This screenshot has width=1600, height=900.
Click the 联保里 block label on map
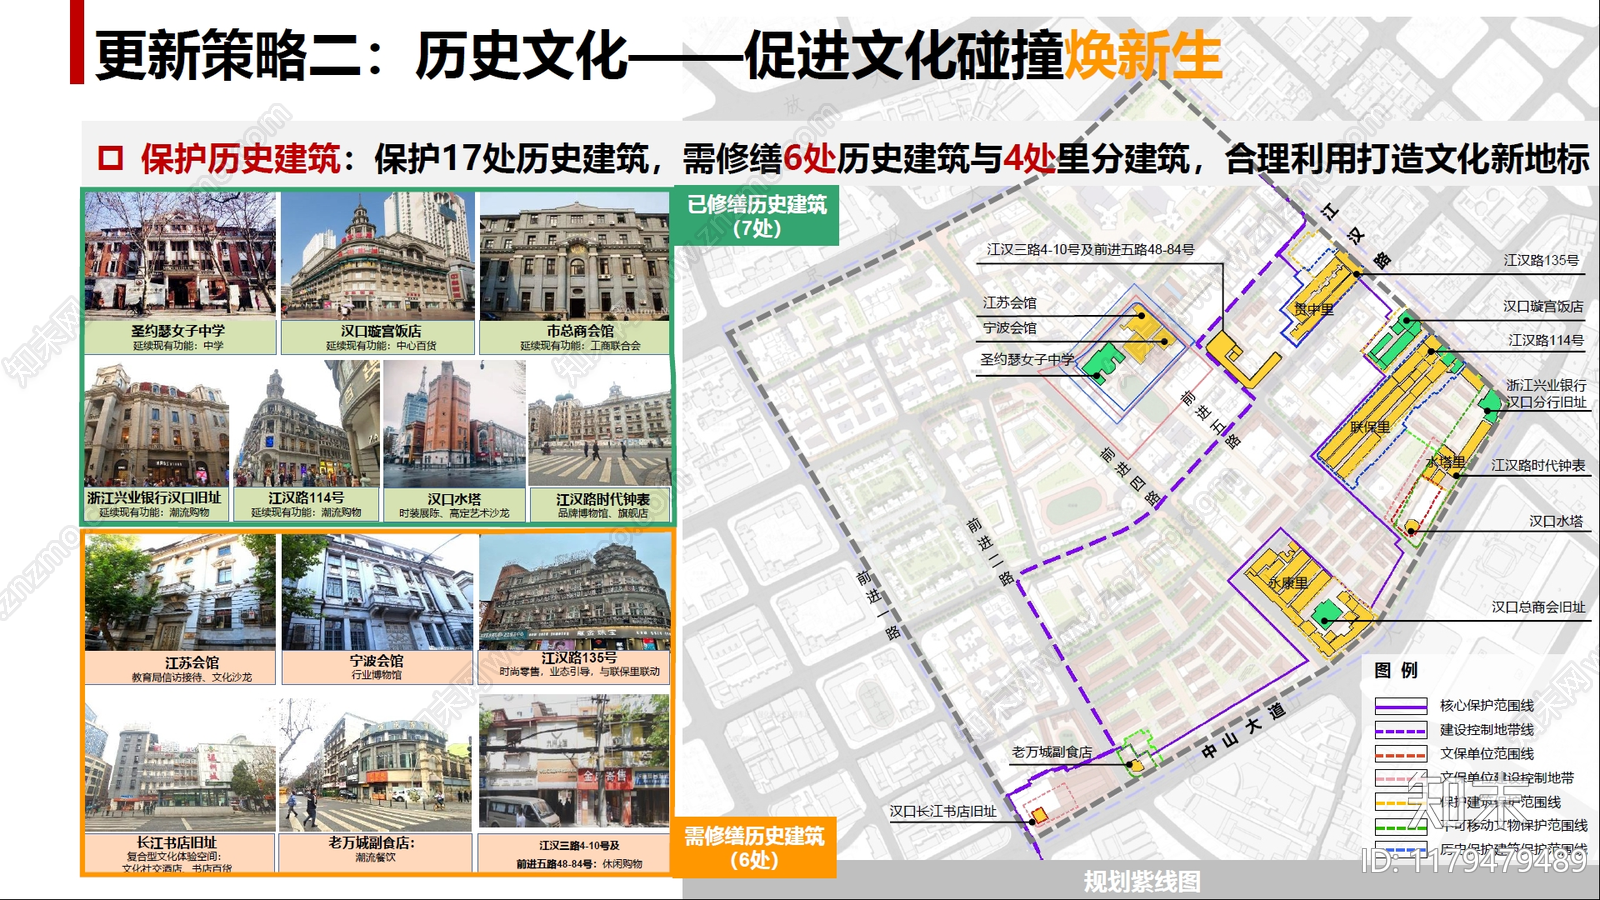click(1370, 428)
